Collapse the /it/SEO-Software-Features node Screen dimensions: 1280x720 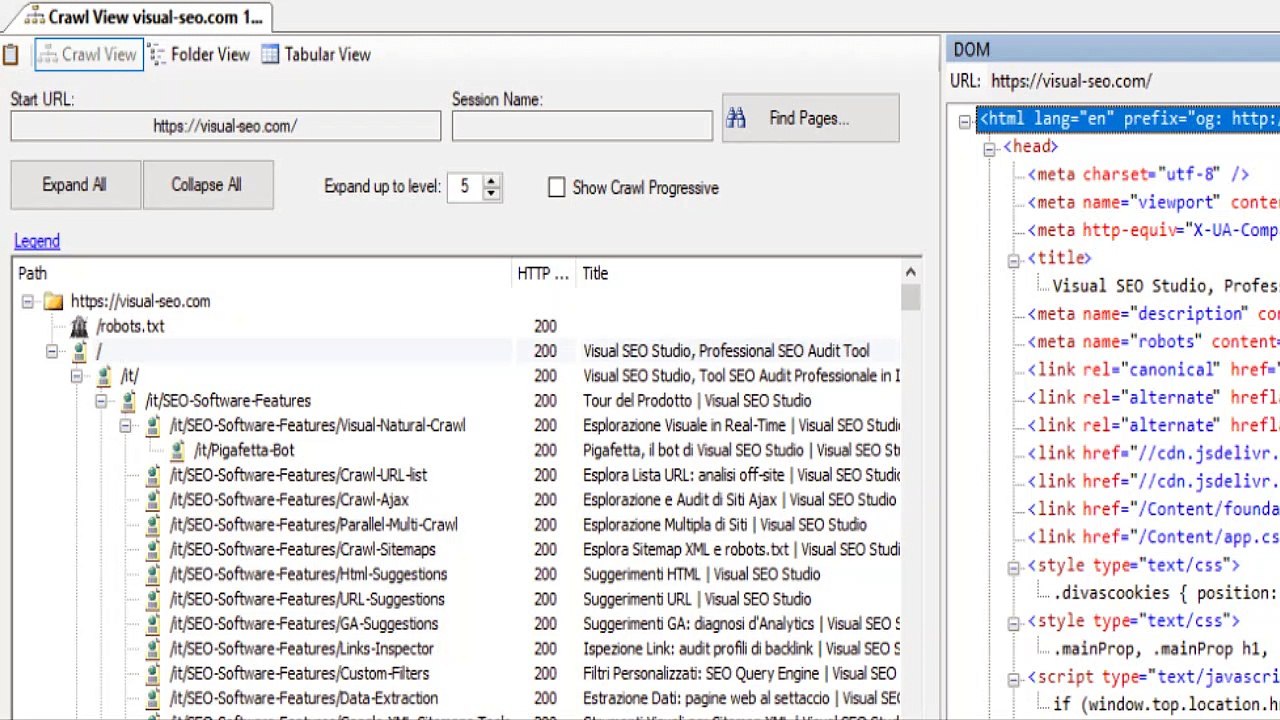pos(101,401)
